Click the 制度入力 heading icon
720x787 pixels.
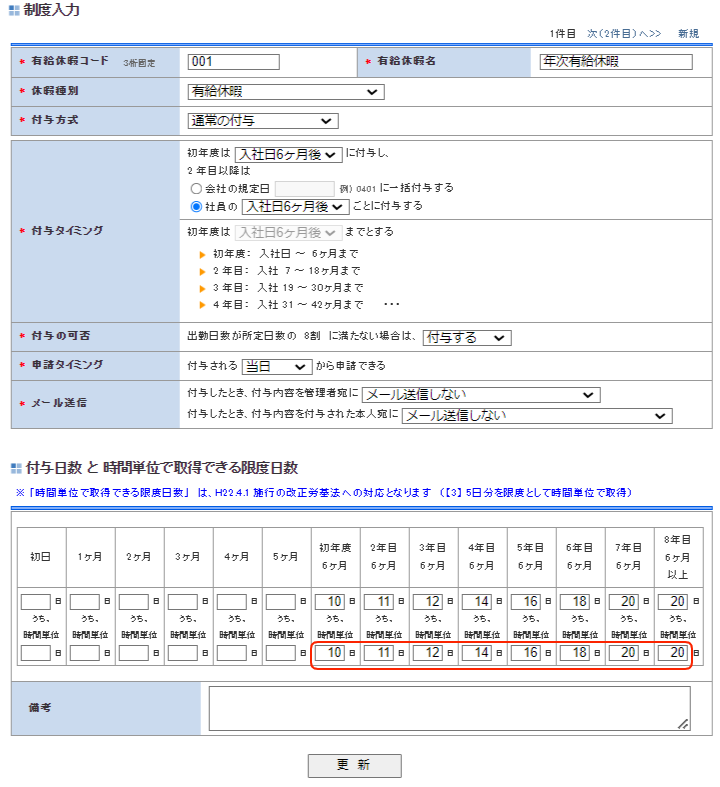[x=15, y=10]
